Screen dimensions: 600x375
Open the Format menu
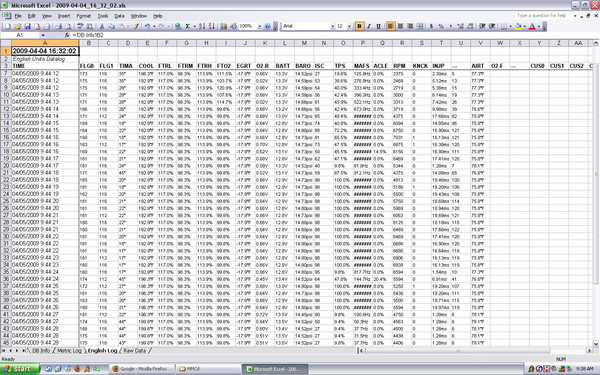click(83, 16)
